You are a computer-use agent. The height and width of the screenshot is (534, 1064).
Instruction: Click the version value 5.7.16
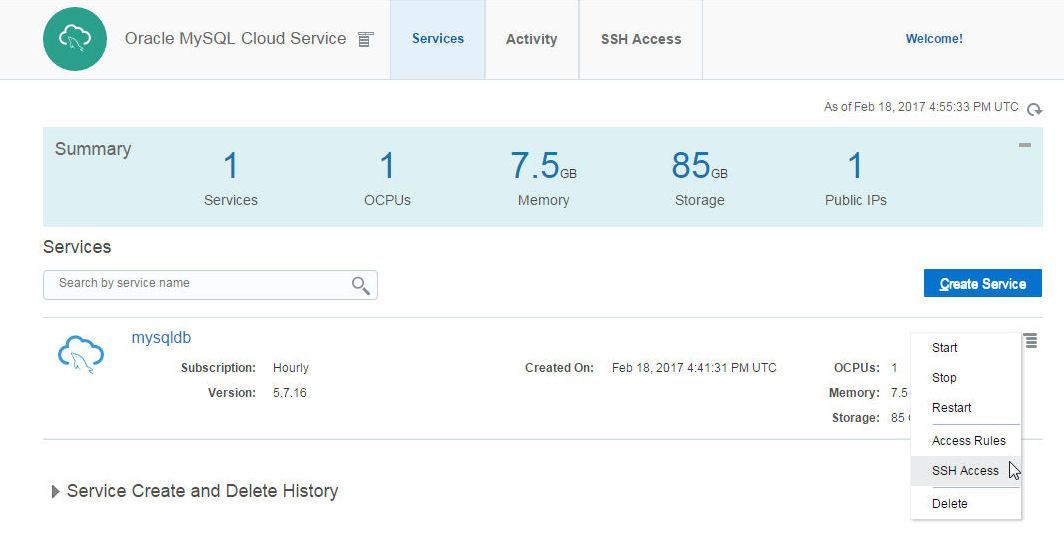click(290, 393)
